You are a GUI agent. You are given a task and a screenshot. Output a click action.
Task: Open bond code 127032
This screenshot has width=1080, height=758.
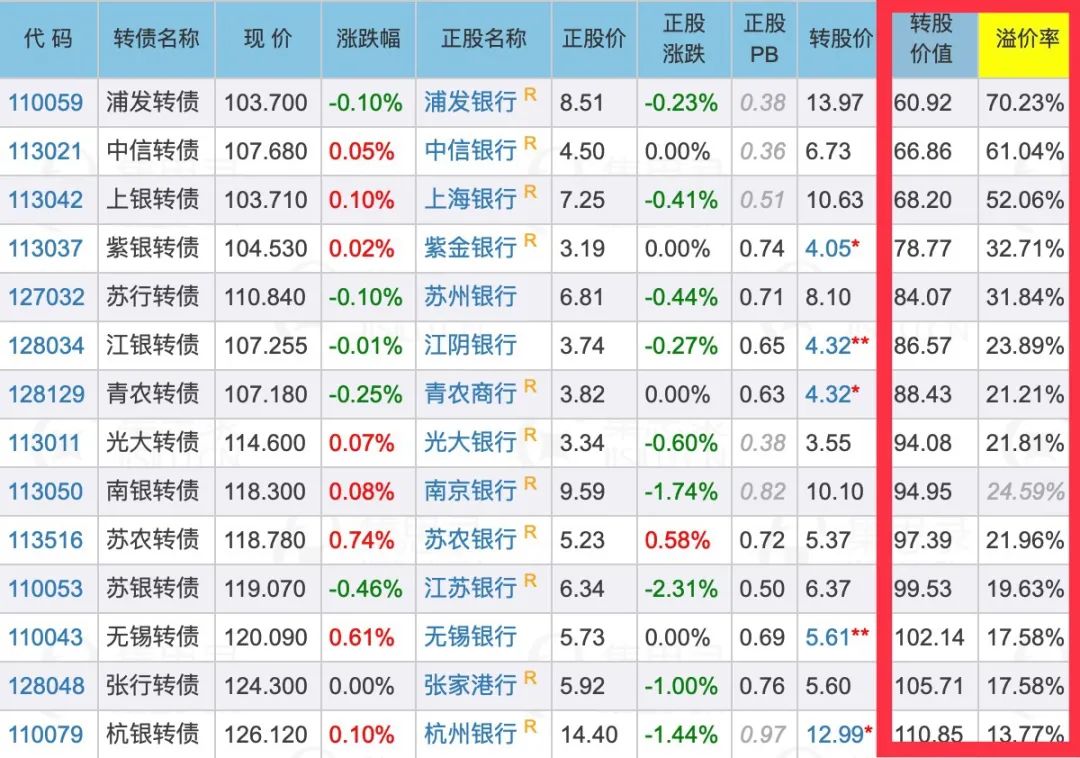[x=45, y=297]
